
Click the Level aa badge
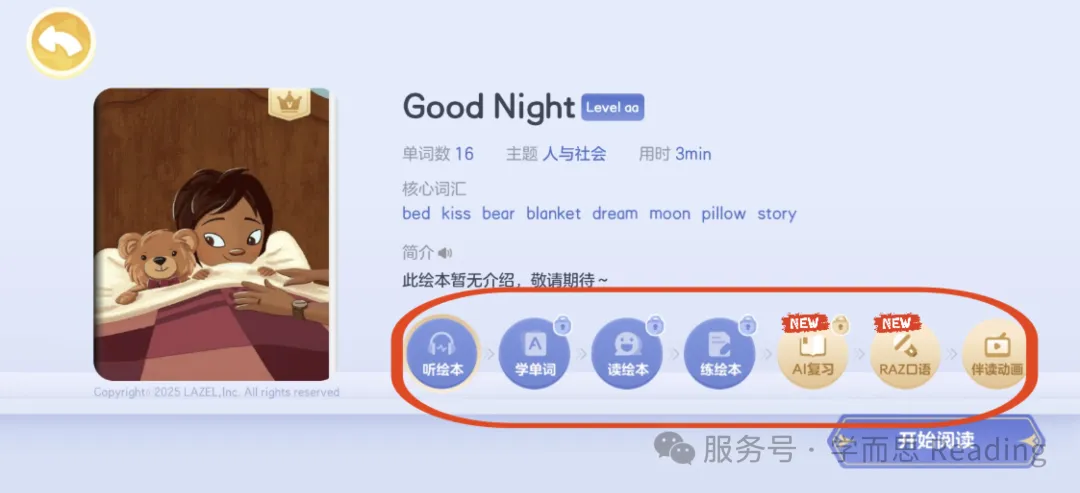pos(613,107)
